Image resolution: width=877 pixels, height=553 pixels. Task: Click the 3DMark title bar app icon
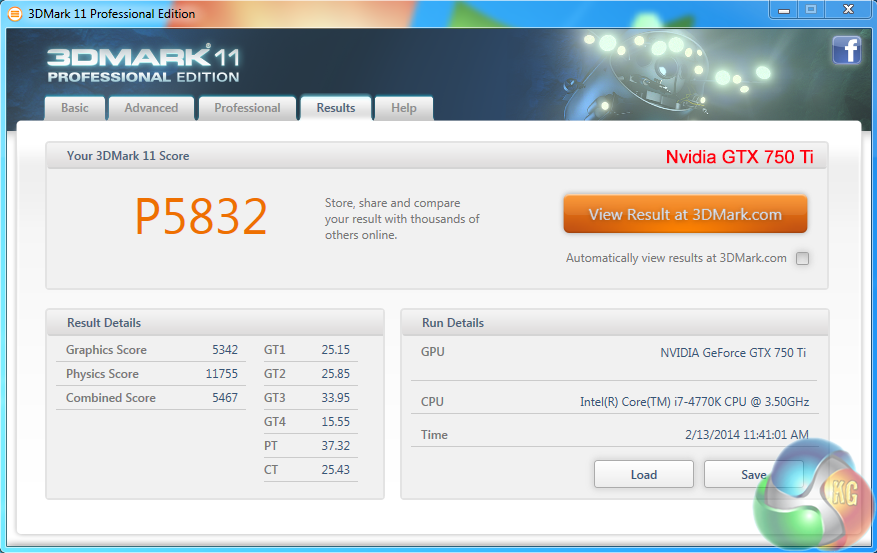14,14
